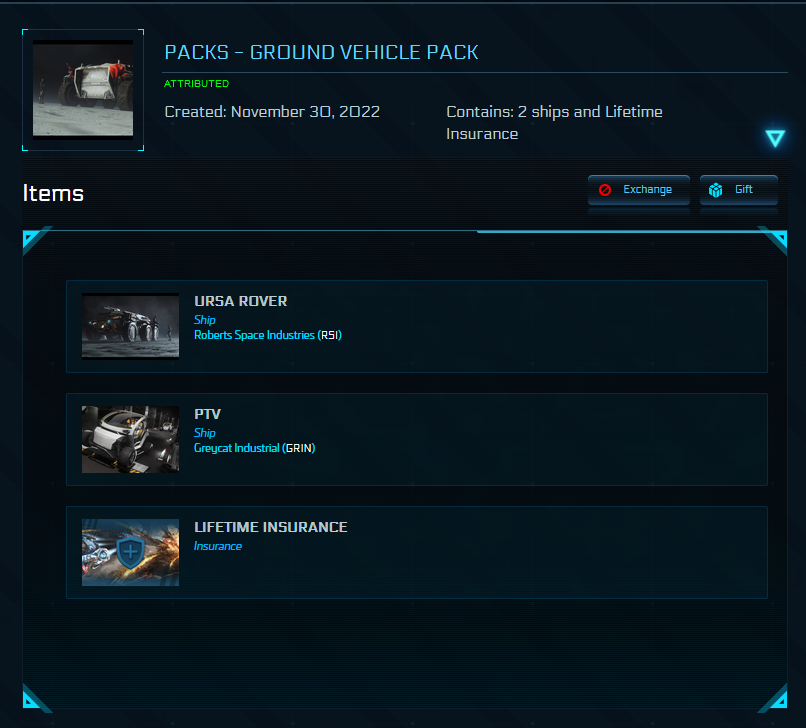Open the Ground Vehicle Pack thumbnail
This screenshot has height=728, width=806.
(x=83, y=89)
